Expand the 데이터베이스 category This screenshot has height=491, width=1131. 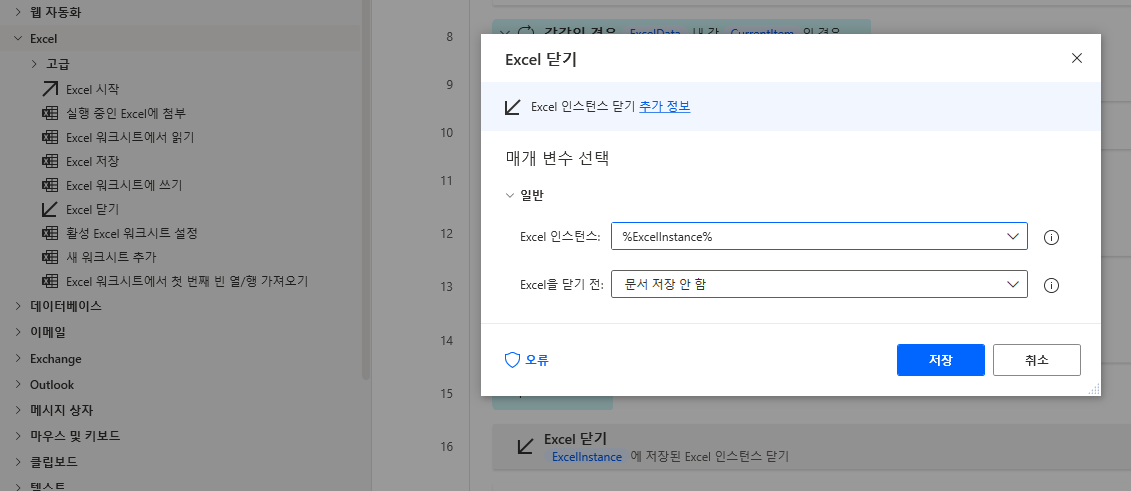[x=18, y=306]
